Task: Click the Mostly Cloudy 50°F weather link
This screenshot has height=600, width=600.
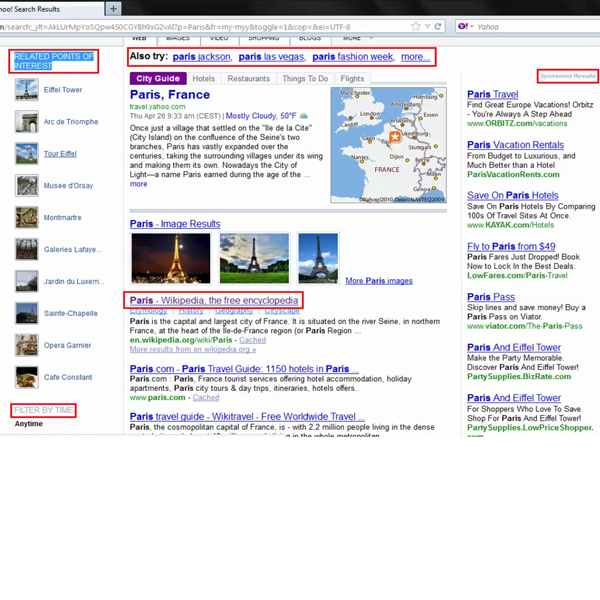Action: click(261, 116)
